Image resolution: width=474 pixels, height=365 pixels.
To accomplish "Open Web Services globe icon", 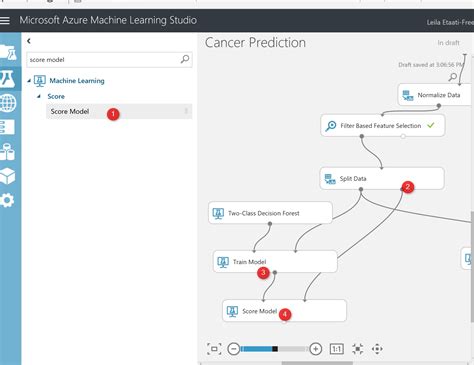I will [x=8, y=103].
